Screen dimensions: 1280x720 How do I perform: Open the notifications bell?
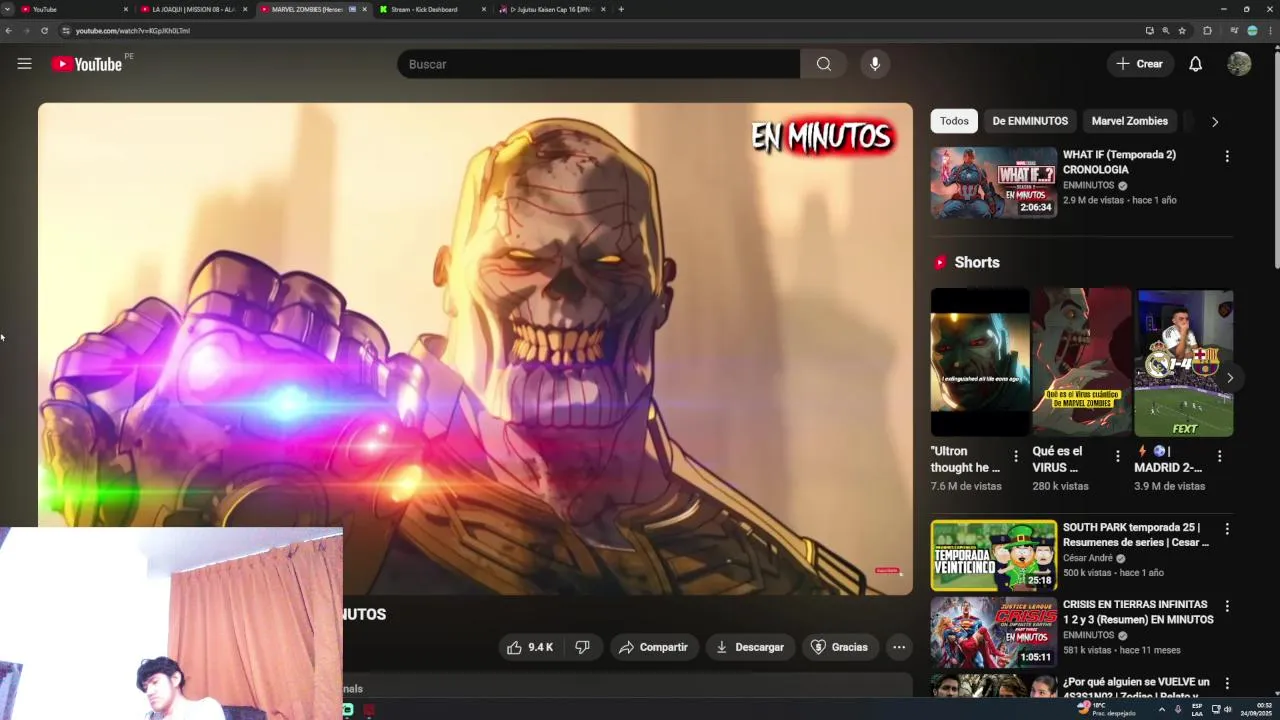(x=1195, y=64)
